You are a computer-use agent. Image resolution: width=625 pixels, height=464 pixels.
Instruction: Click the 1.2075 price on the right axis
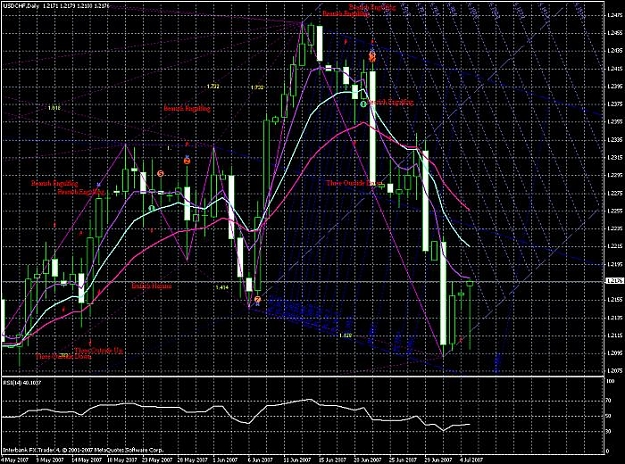tap(613, 370)
